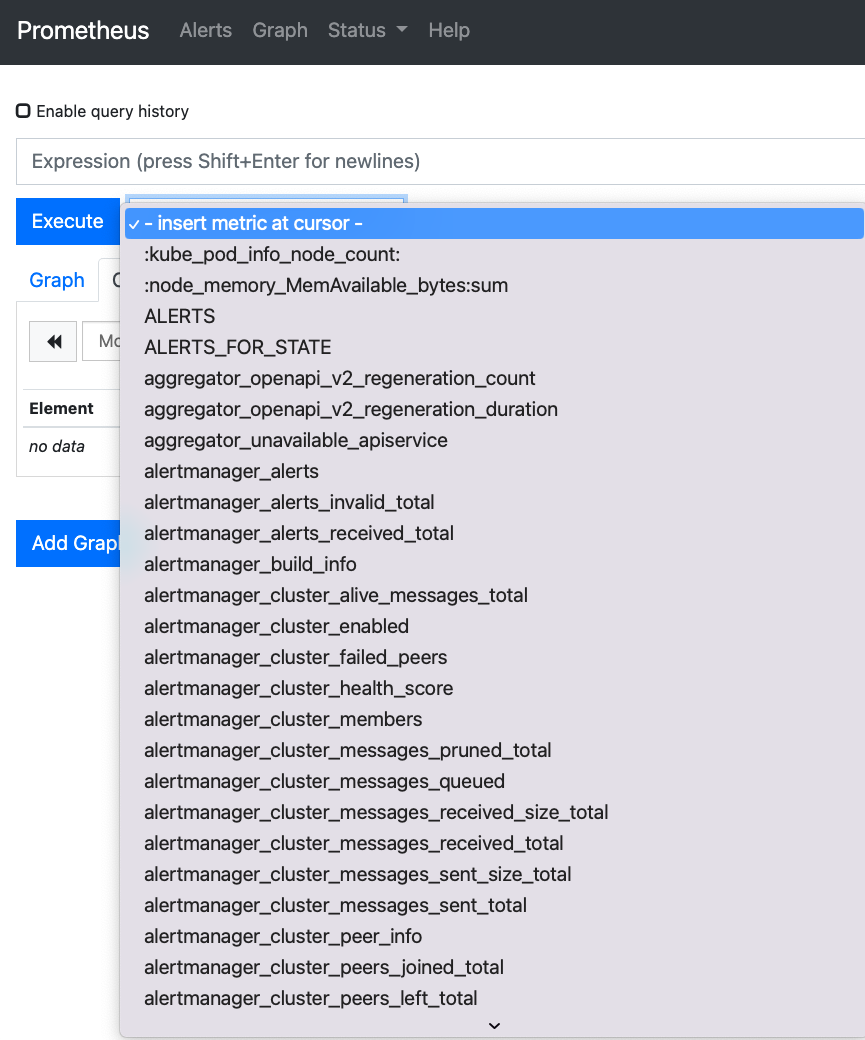Image resolution: width=865 pixels, height=1040 pixels.
Task: Open the Alerts page in navbar
Action: pyautogui.click(x=206, y=30)
